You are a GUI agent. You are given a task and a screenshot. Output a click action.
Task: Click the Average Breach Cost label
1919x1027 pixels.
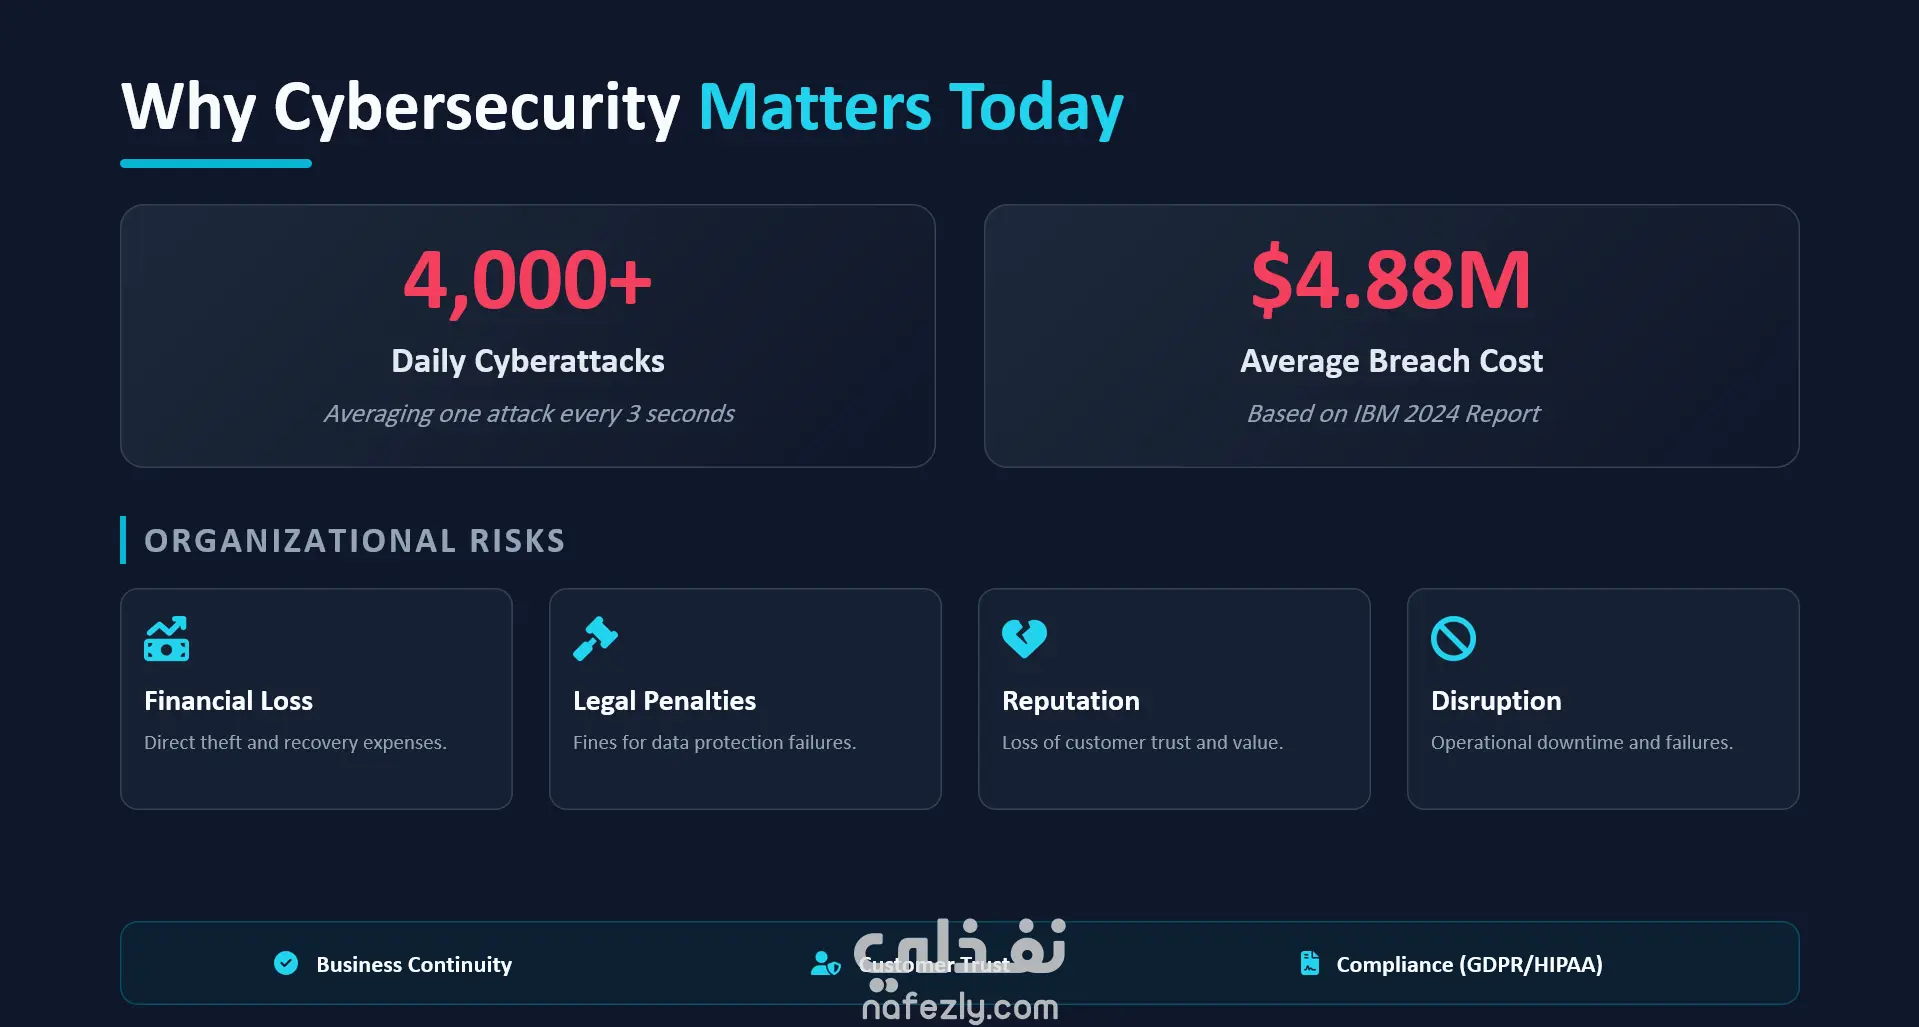coord(1391,361)
